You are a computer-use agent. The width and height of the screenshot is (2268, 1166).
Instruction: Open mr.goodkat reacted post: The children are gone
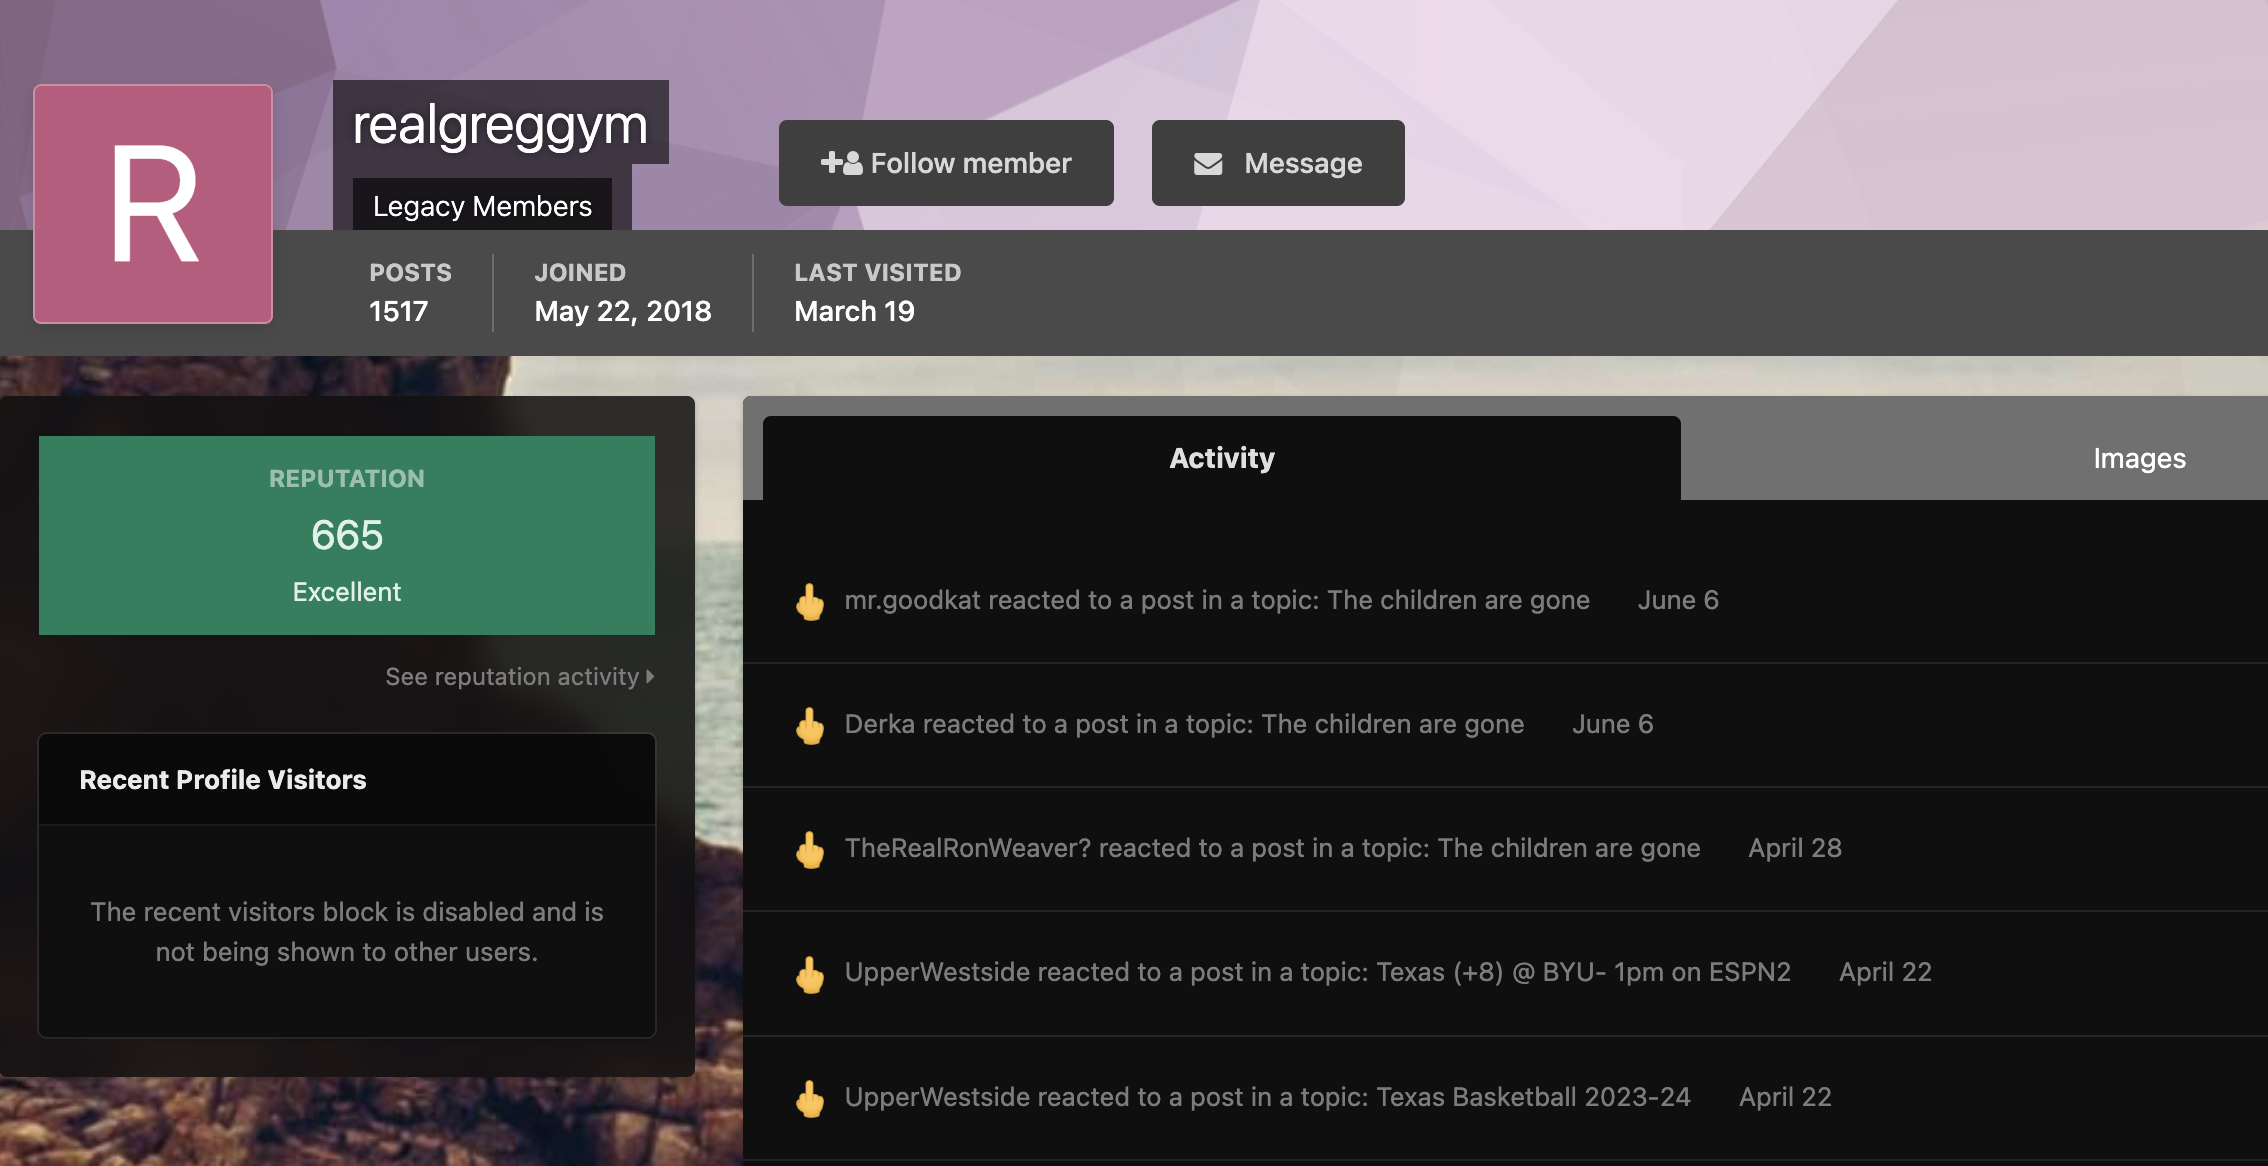(x=1217, y=600)
